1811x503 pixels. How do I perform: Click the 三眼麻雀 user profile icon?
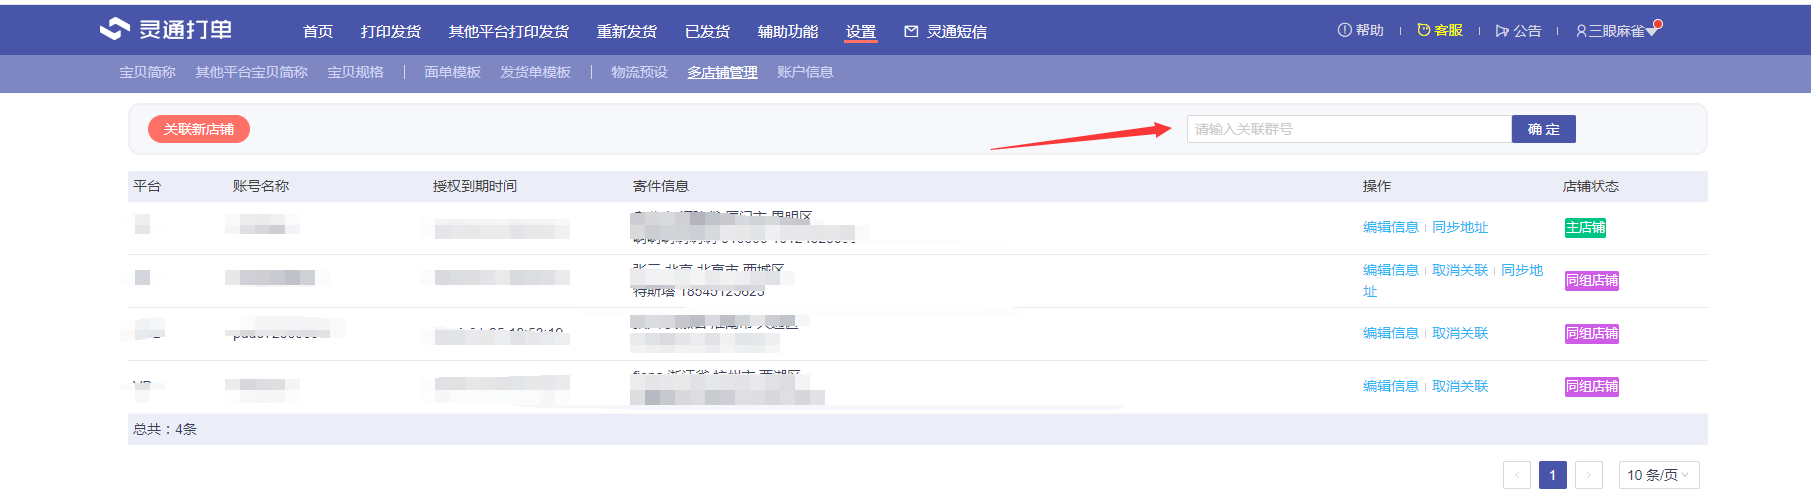coord(1581,31)
